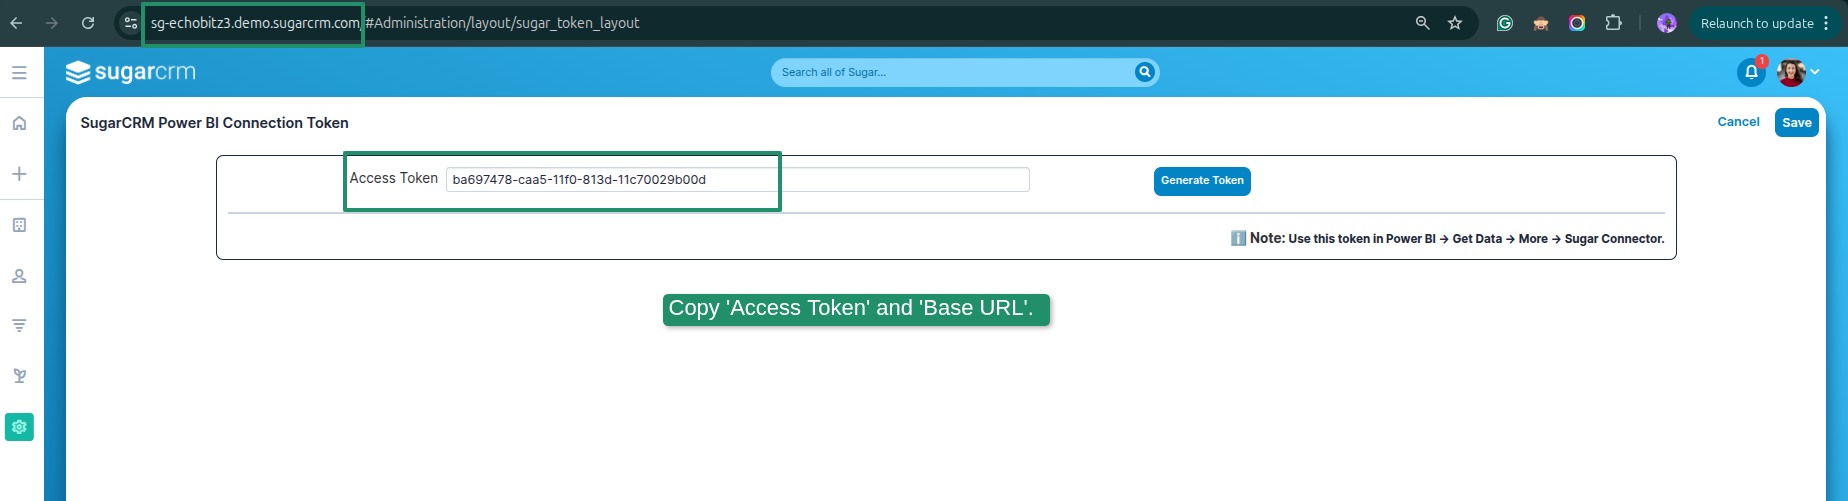Reload the page in the browser

click(88, 23)
